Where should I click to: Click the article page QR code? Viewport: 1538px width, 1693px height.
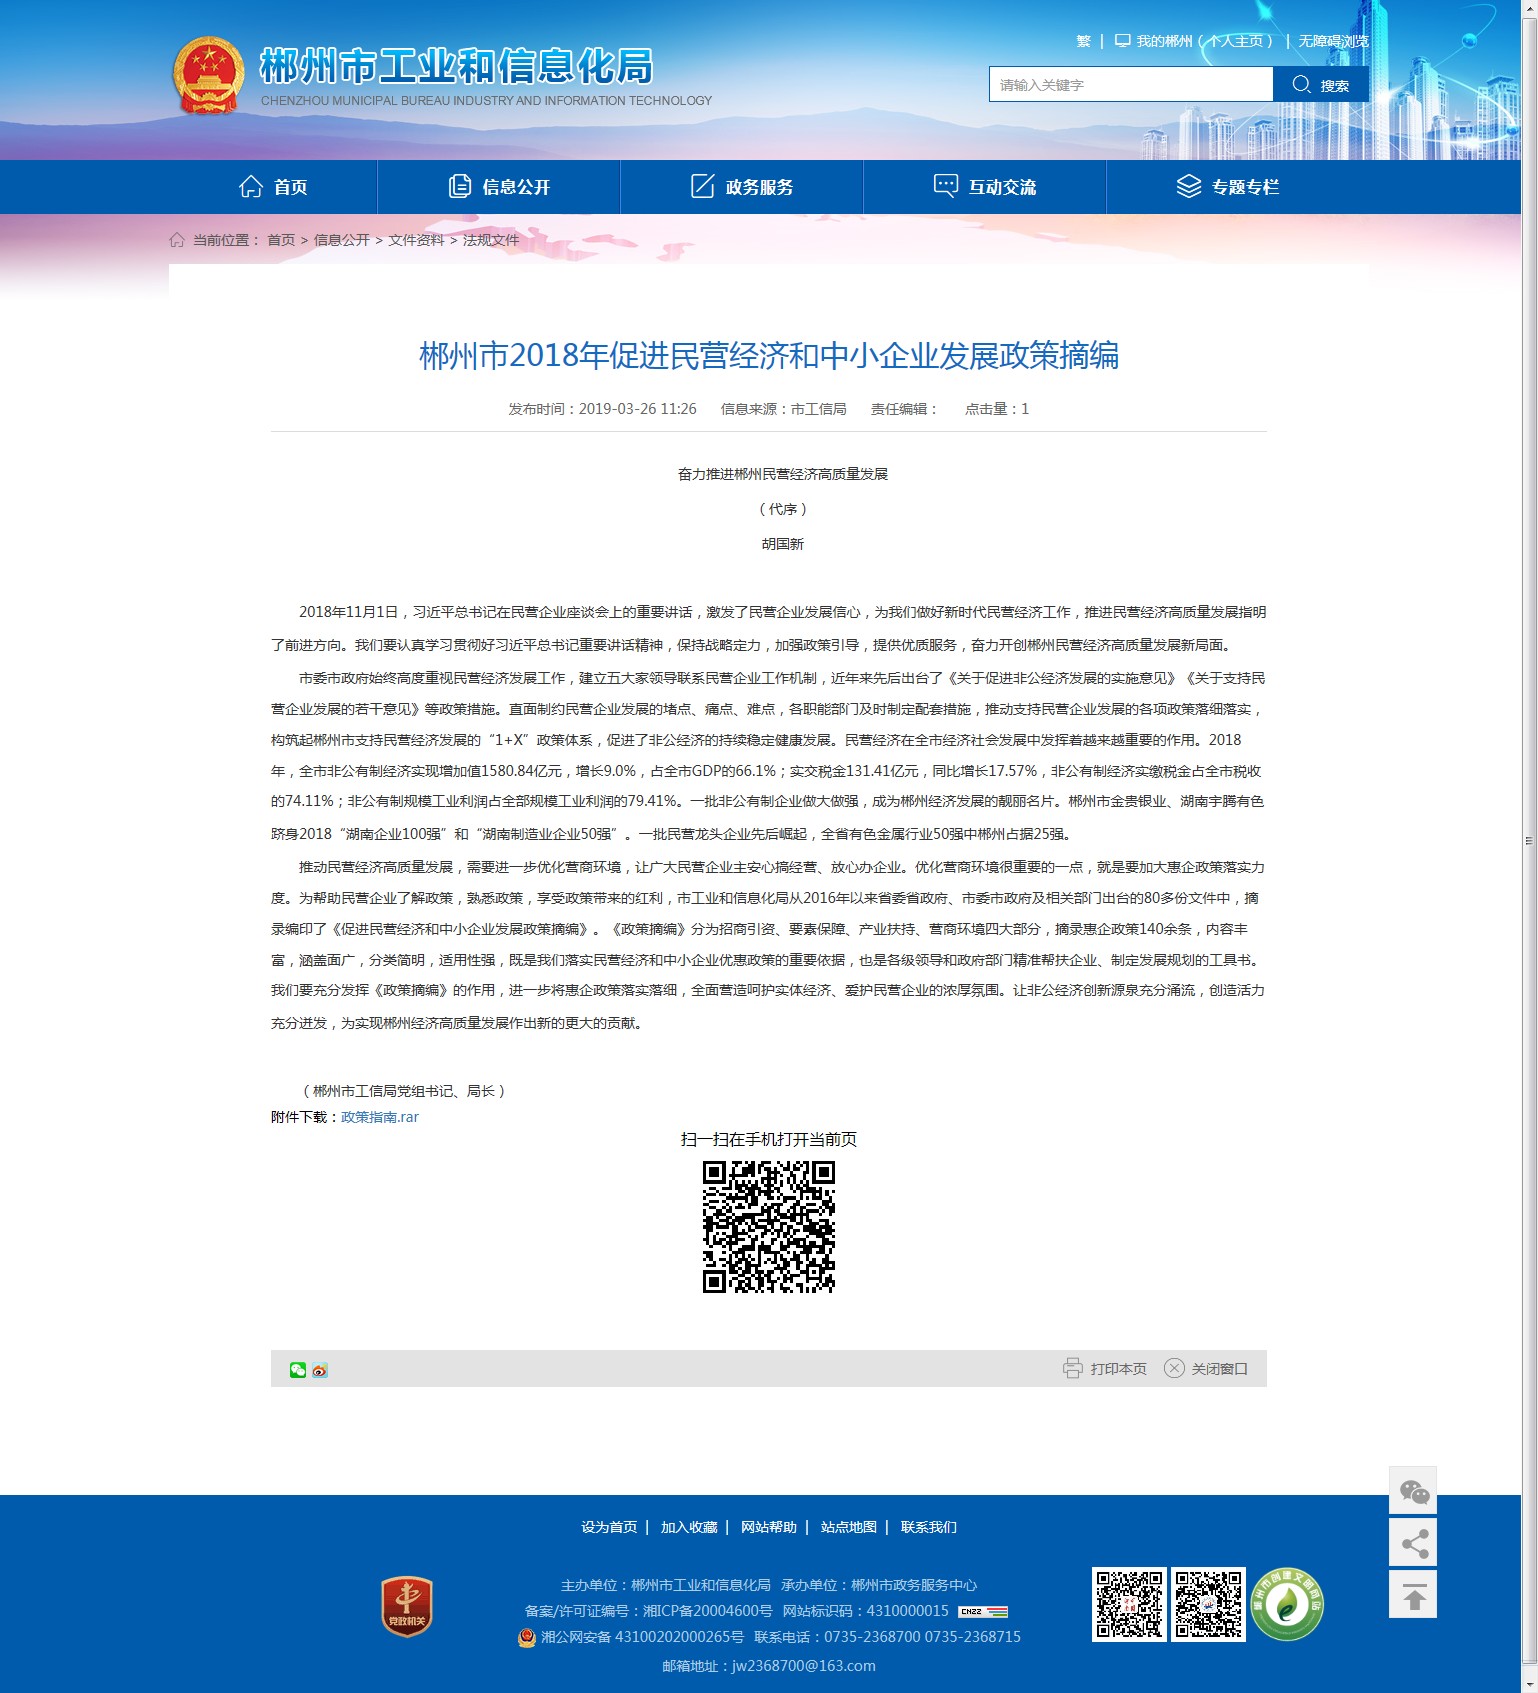pyautogui.click(x=769, y=1227)
